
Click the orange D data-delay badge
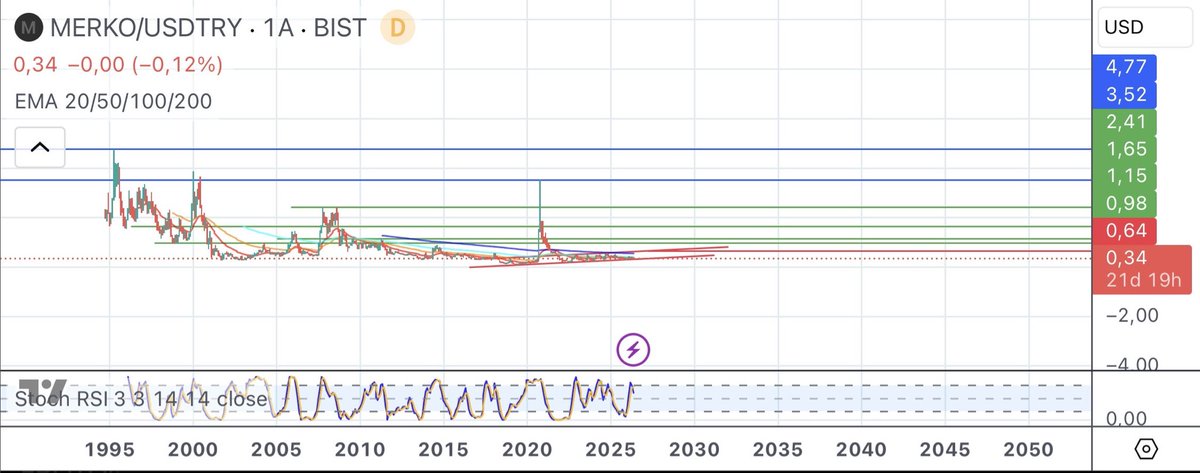(397, 28)
